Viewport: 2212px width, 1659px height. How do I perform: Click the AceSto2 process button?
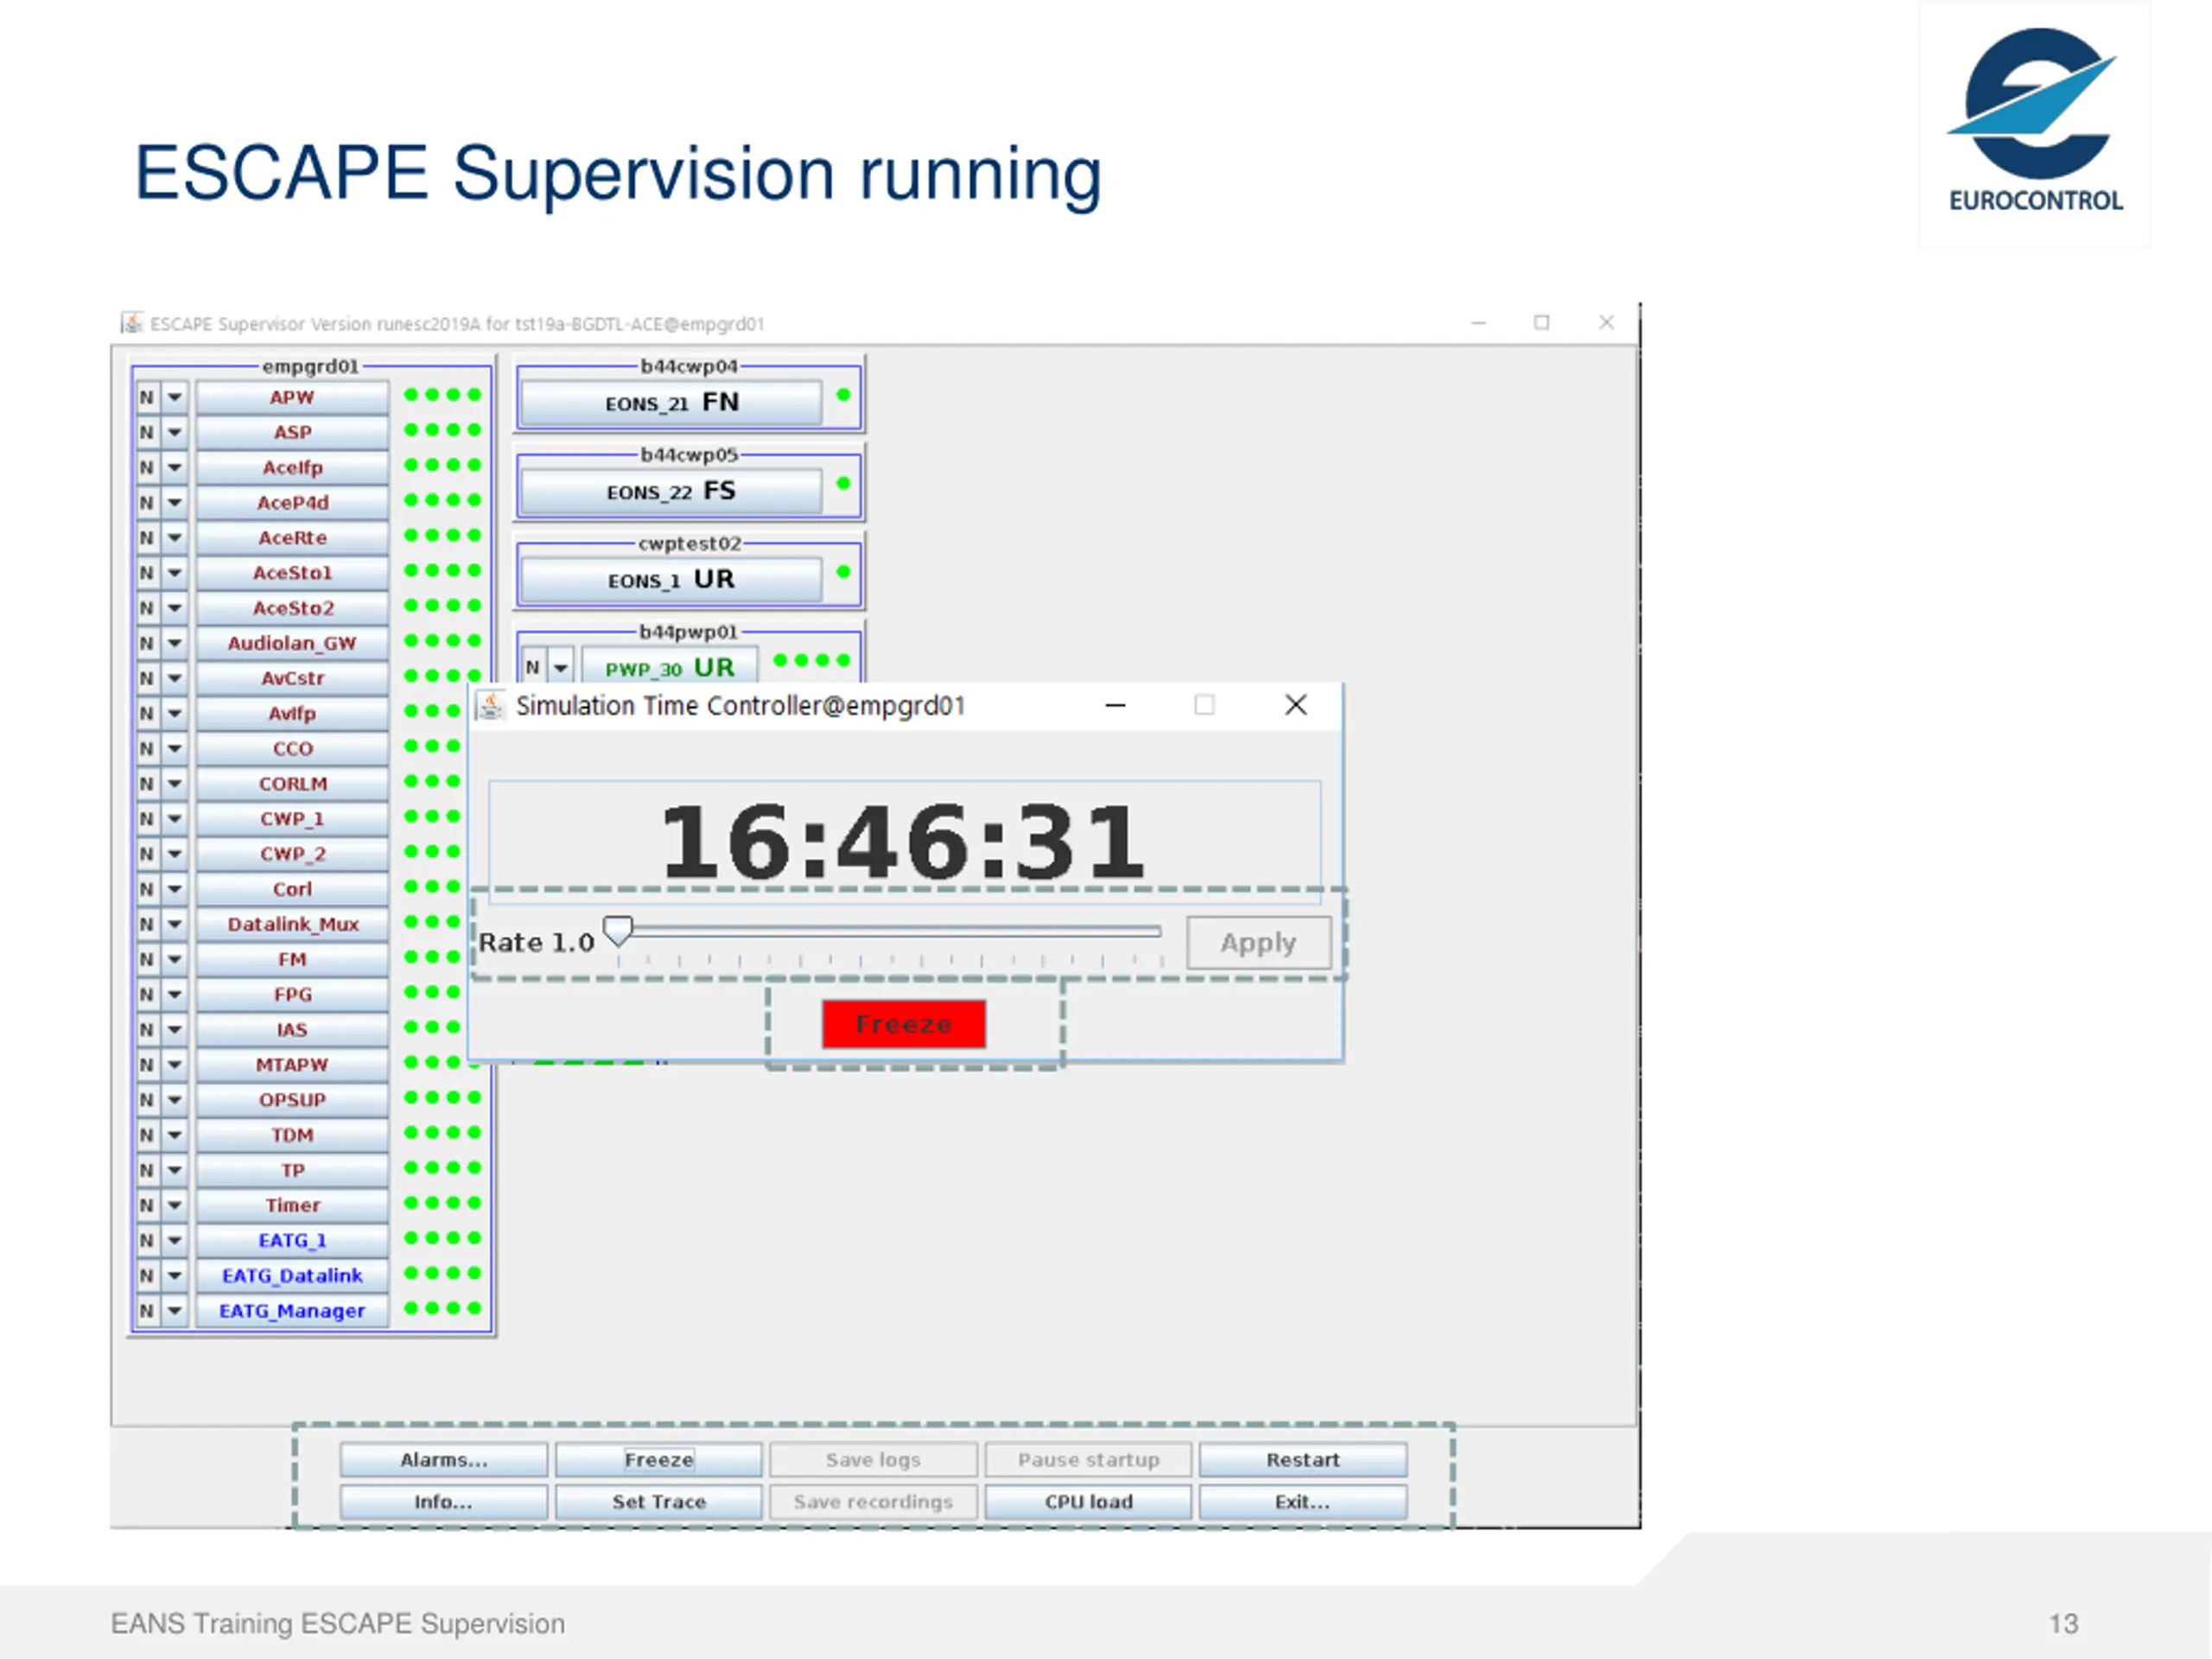[292, 608]
